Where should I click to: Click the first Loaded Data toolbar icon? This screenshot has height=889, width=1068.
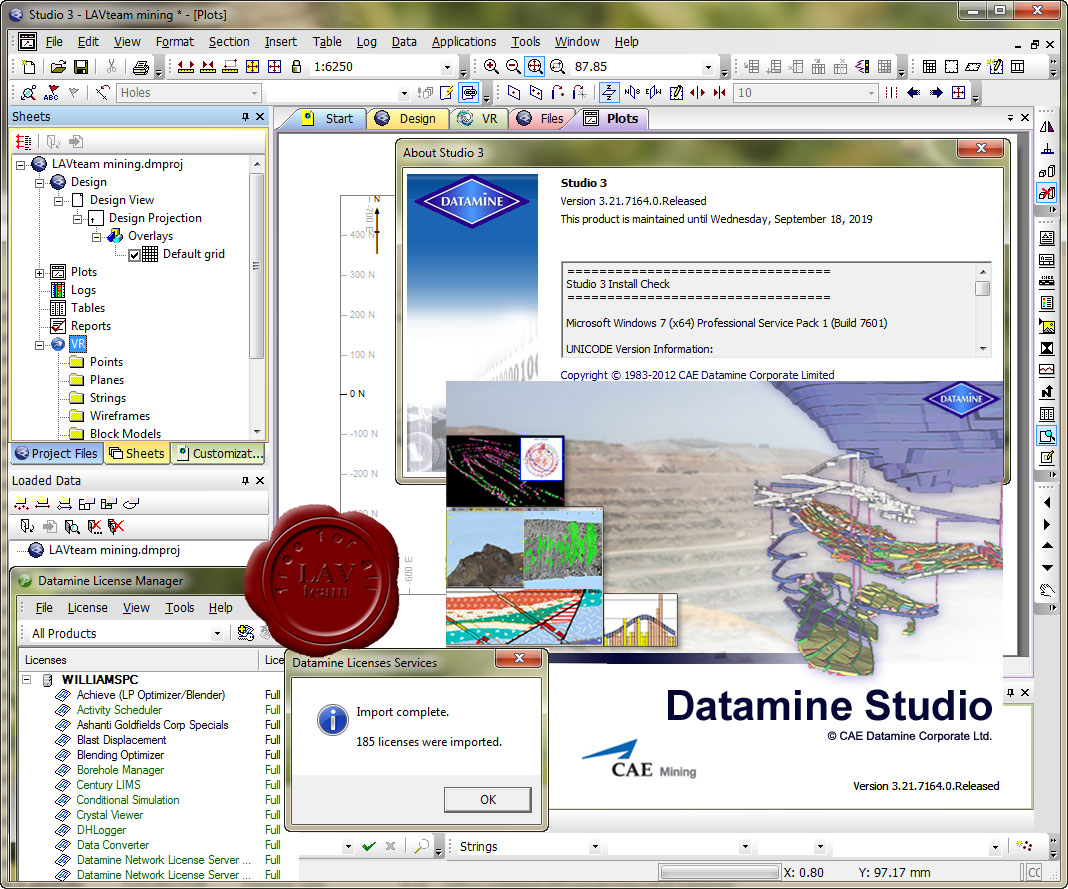click(22, 503)
